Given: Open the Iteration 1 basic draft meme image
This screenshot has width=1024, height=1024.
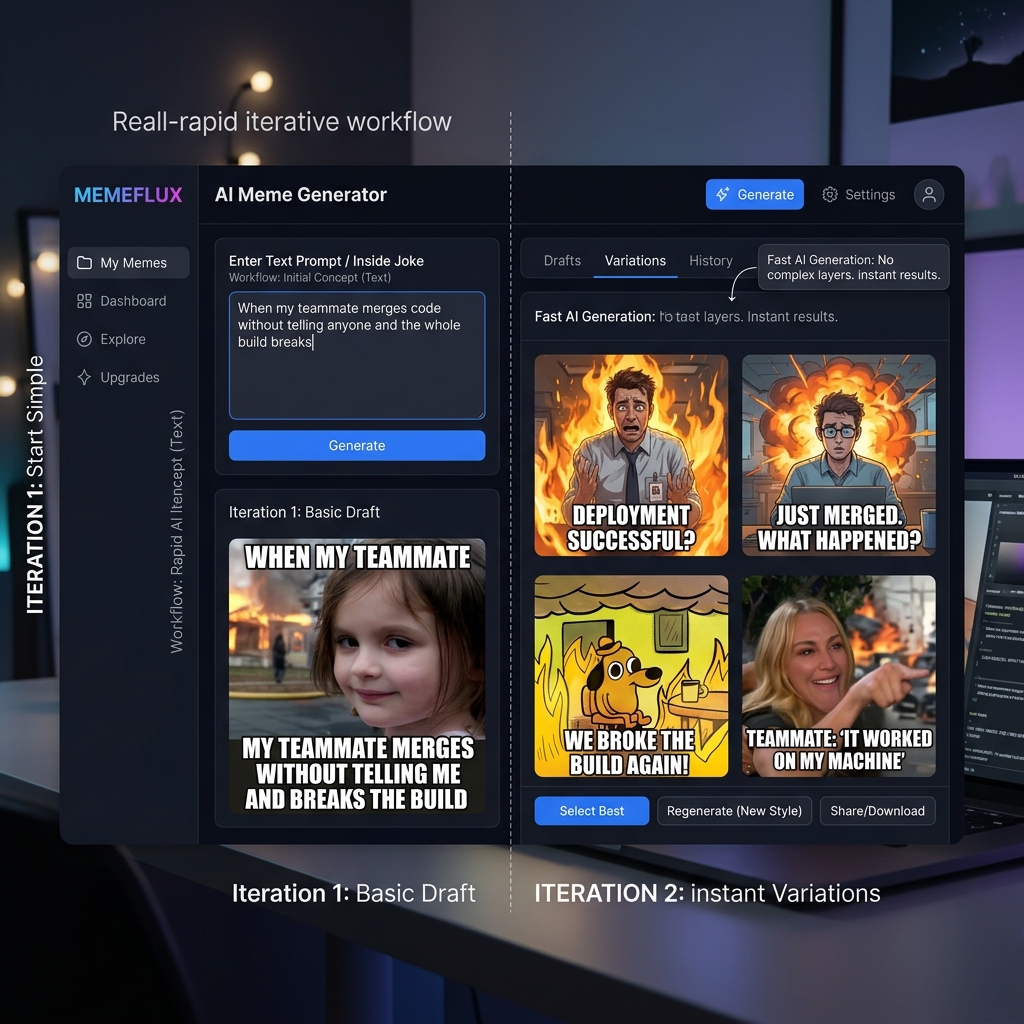Looking at the screenshot, I should click(x=357, y=676).
